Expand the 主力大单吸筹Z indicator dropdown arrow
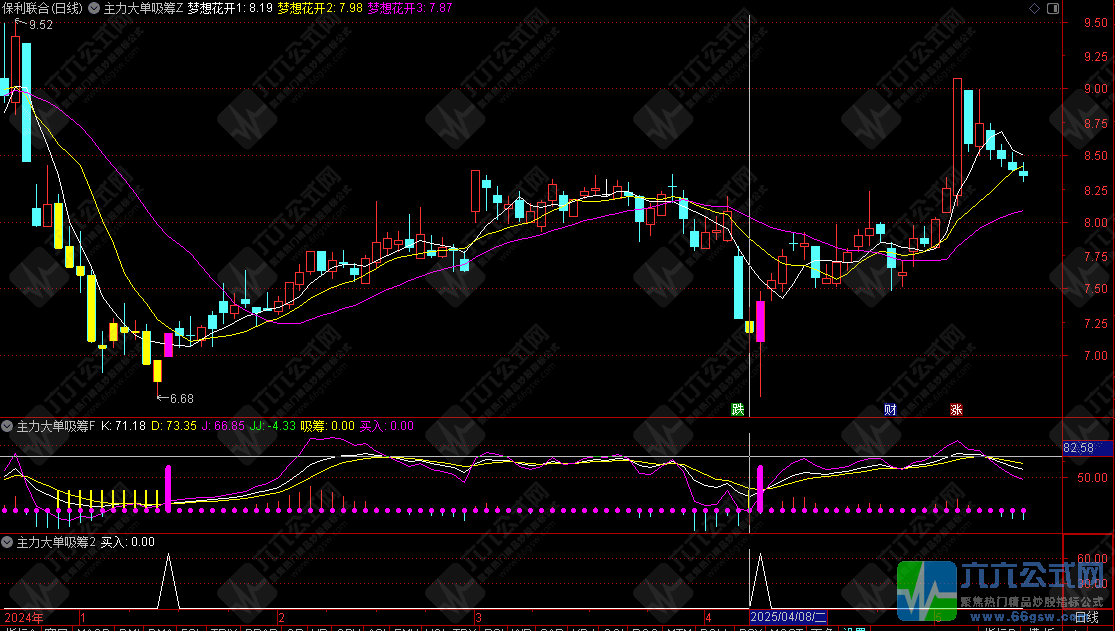Image resolution: width=1115 pixels, height=631 pixels. pos(96,7)
